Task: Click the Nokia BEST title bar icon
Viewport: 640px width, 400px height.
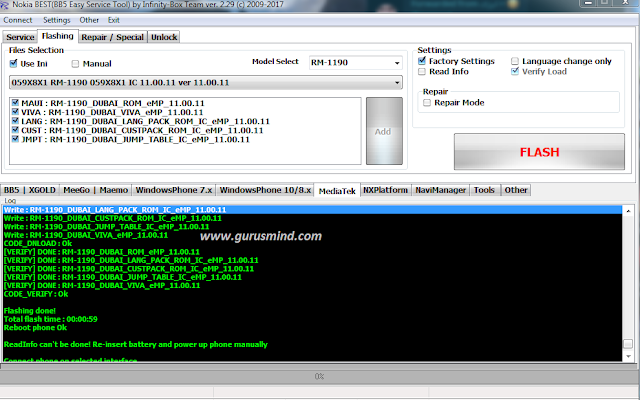Action: 4,5
